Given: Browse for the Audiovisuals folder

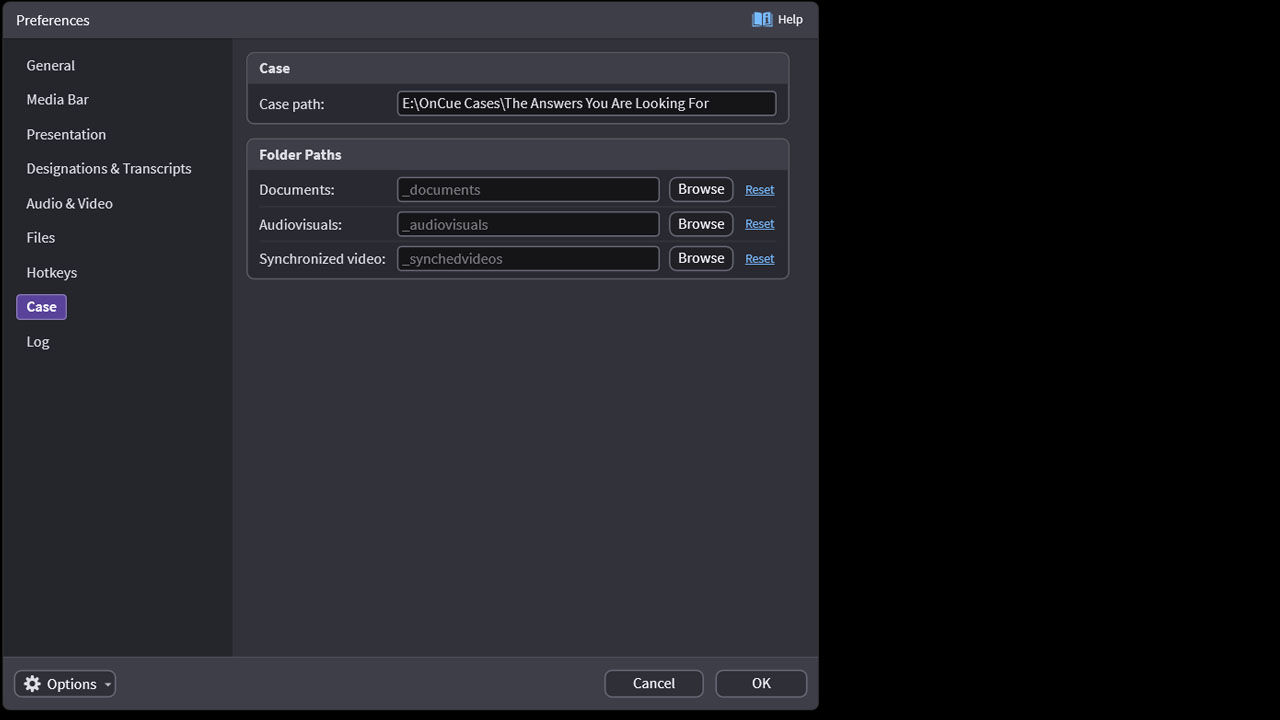Looking at the screenshot, I should tap(701, 224).
